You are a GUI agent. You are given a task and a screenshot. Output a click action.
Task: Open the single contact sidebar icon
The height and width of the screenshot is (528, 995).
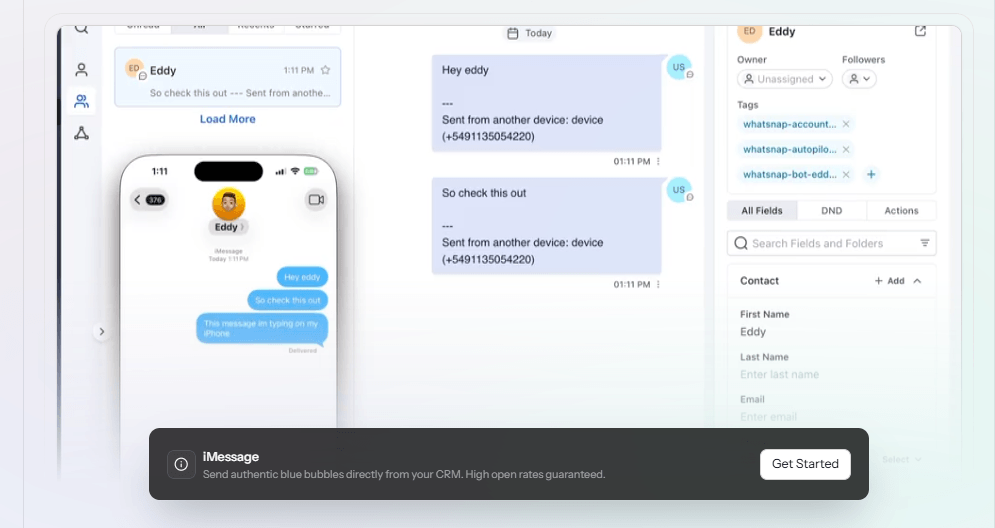point(81,70)
